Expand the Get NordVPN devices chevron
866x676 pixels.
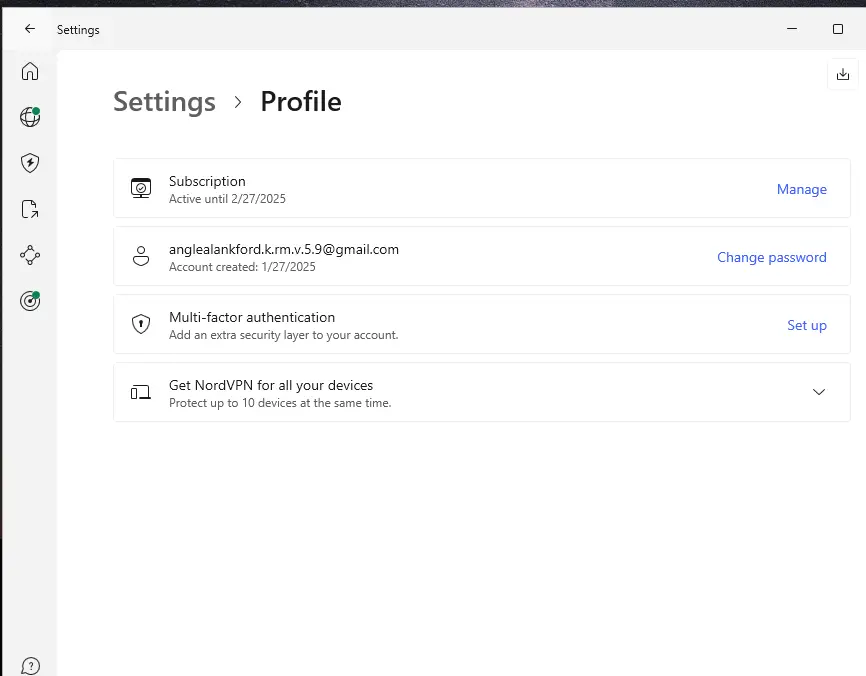[x=819, y=392]
